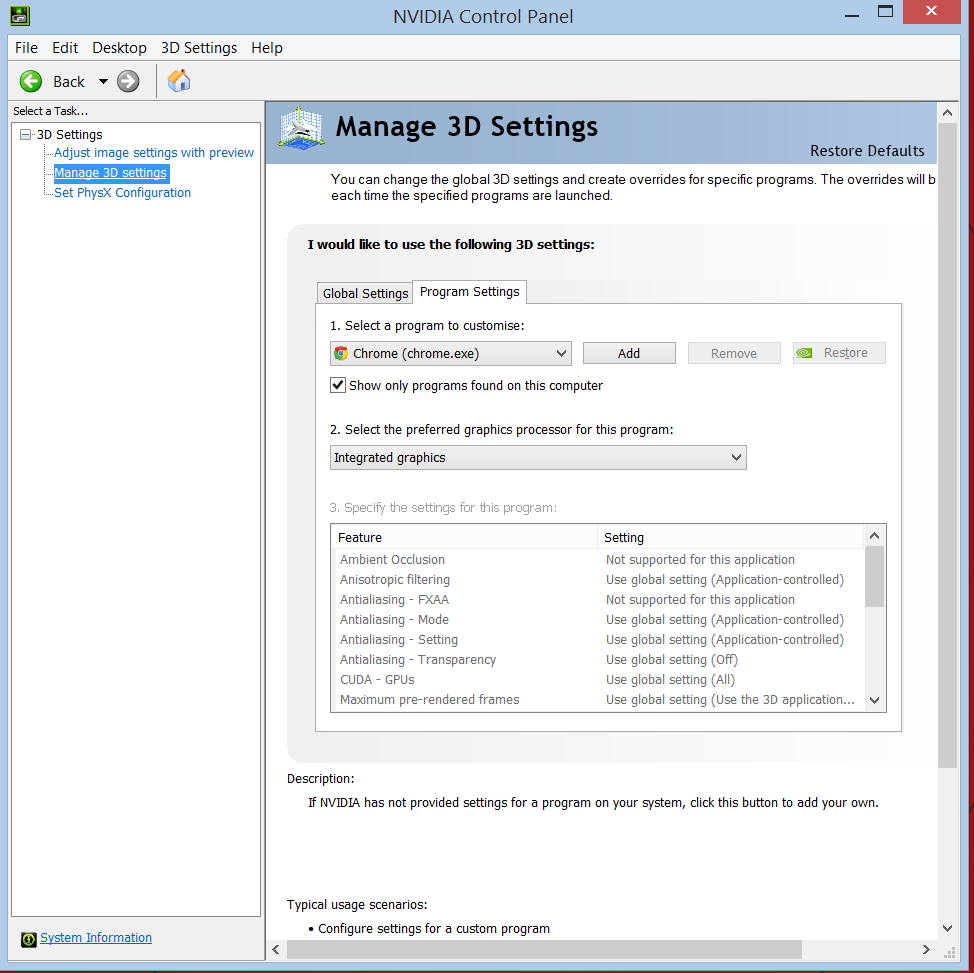
Task: Click the green Back arrow icon
Action: pyautogui.click(x=30, y=81)
